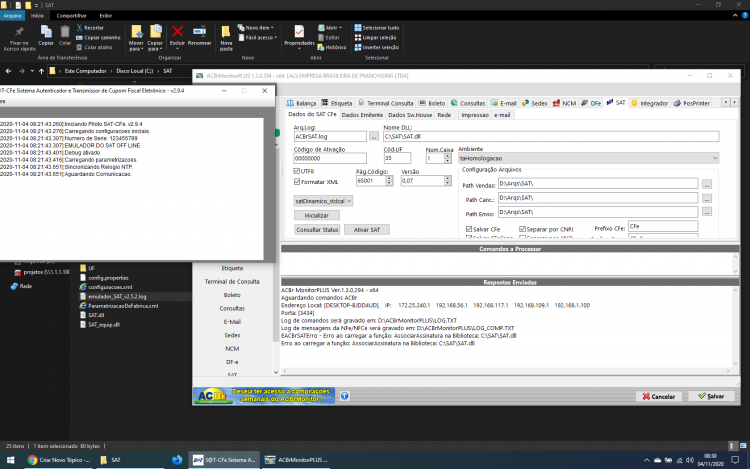Click the Versão spinner arrows

(x=447, y=181)
